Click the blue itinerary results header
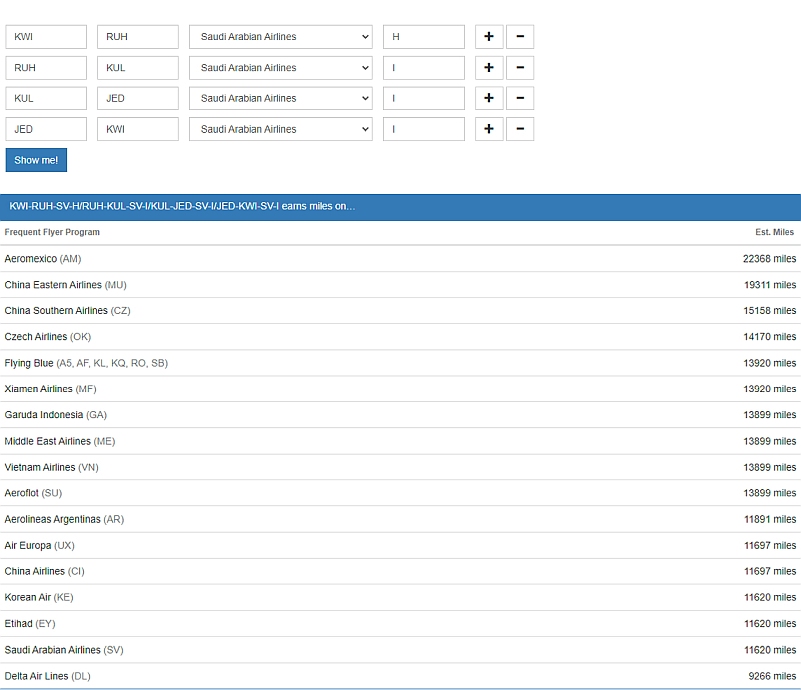This screenshot has height=690, width=801. click(x=400, y=207)
